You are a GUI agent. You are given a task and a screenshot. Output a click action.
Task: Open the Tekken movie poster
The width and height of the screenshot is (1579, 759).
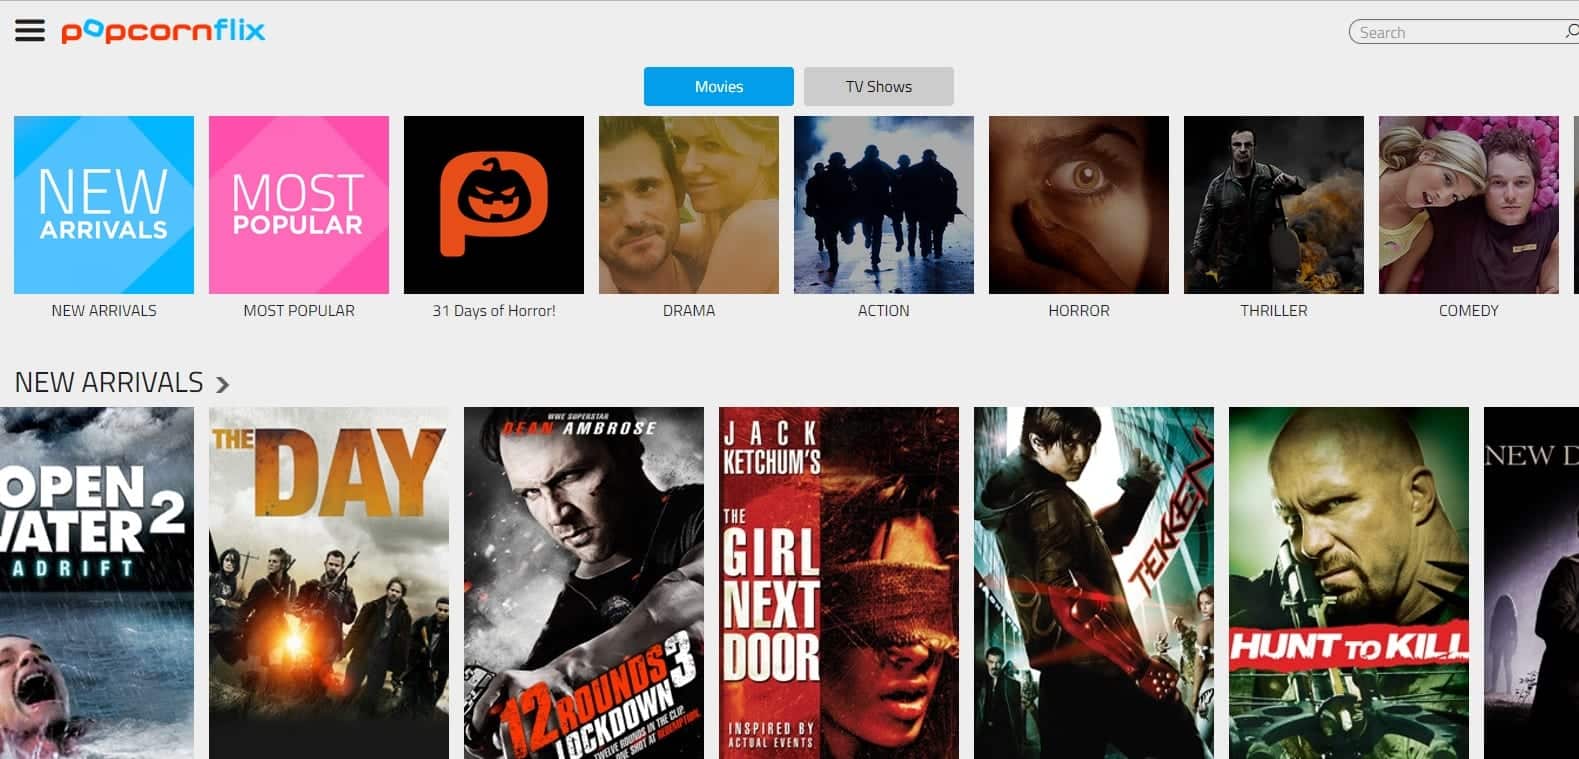click(1094, 583)
